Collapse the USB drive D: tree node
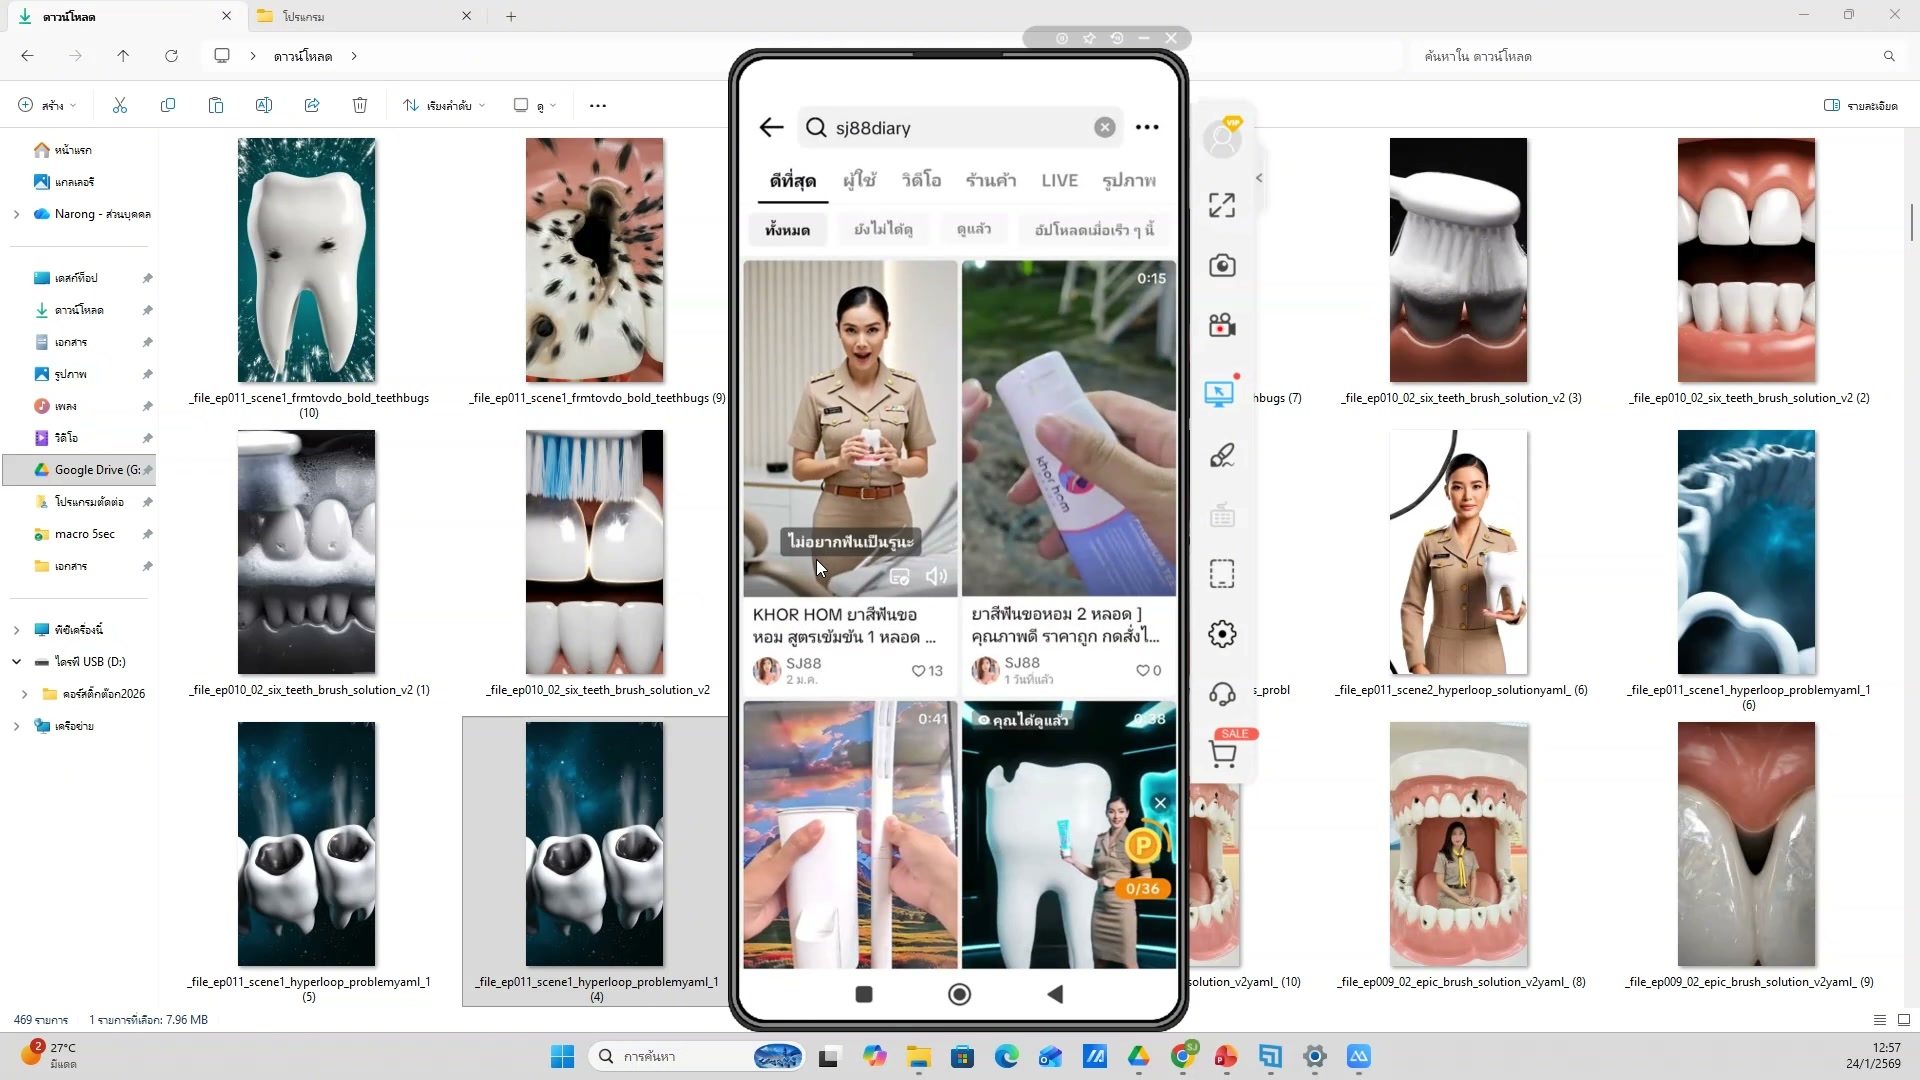This screenshot has width=1920, height=1080. (x=16, y=662)
